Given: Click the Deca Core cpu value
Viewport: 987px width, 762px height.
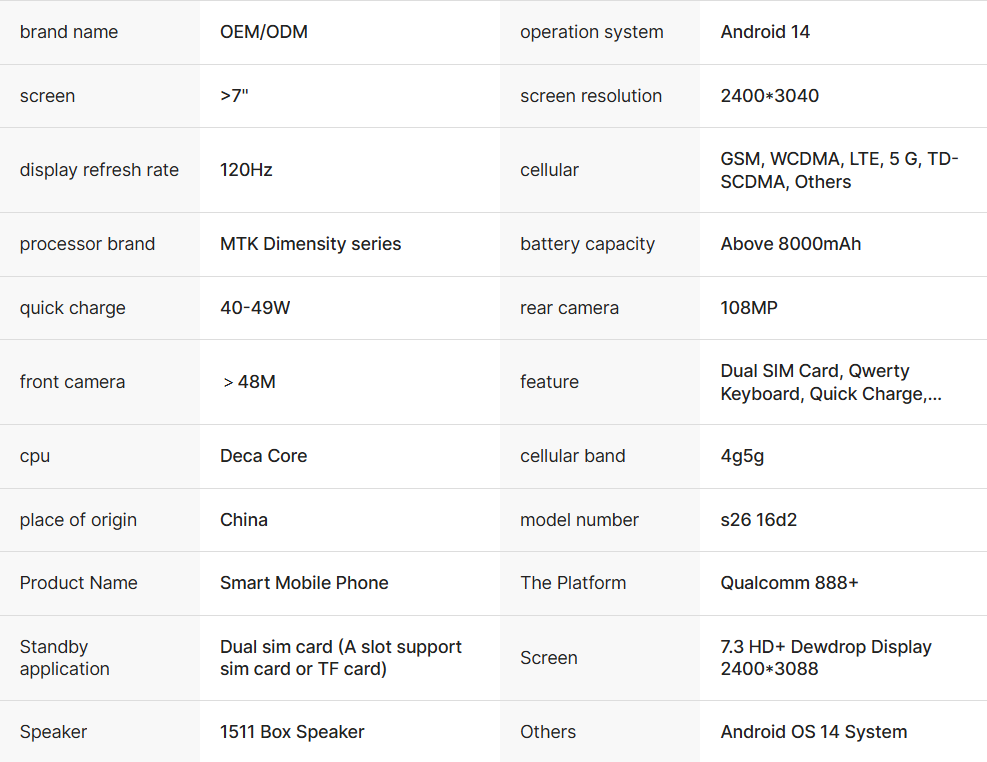Looking at the screenshot, I should [263, 456].
